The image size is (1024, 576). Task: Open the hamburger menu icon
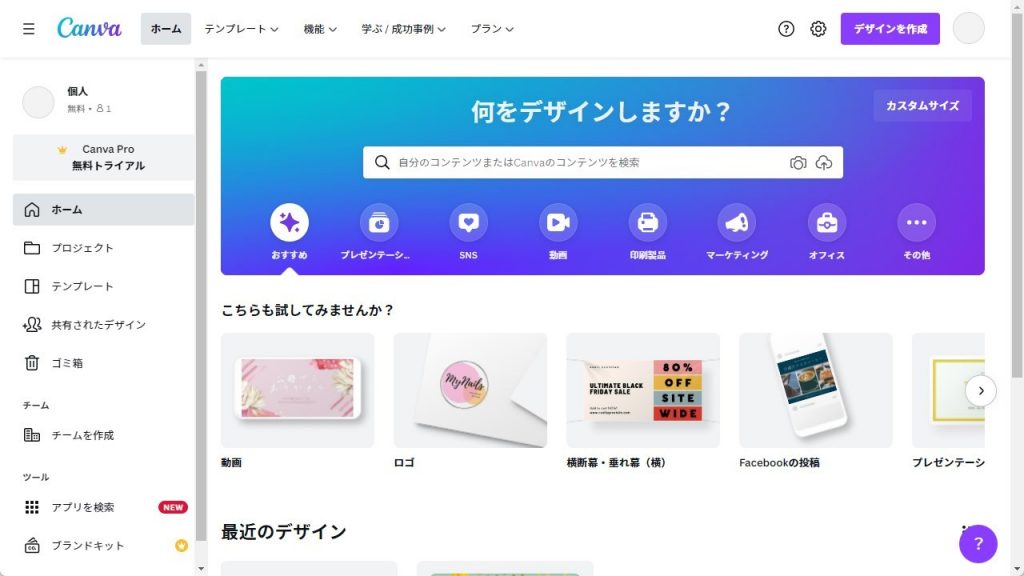(x=29, y=29)
